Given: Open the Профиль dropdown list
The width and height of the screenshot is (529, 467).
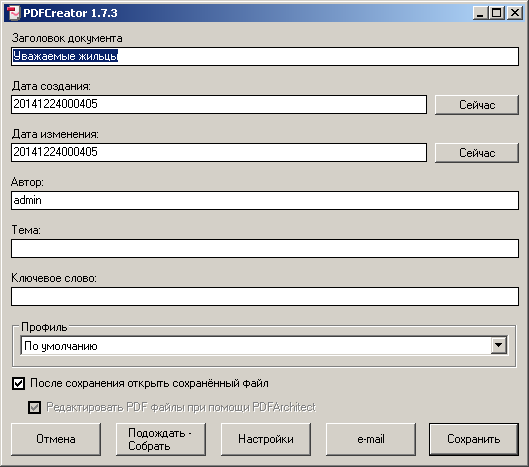Looking at the screenshot, I should (499, 345).
